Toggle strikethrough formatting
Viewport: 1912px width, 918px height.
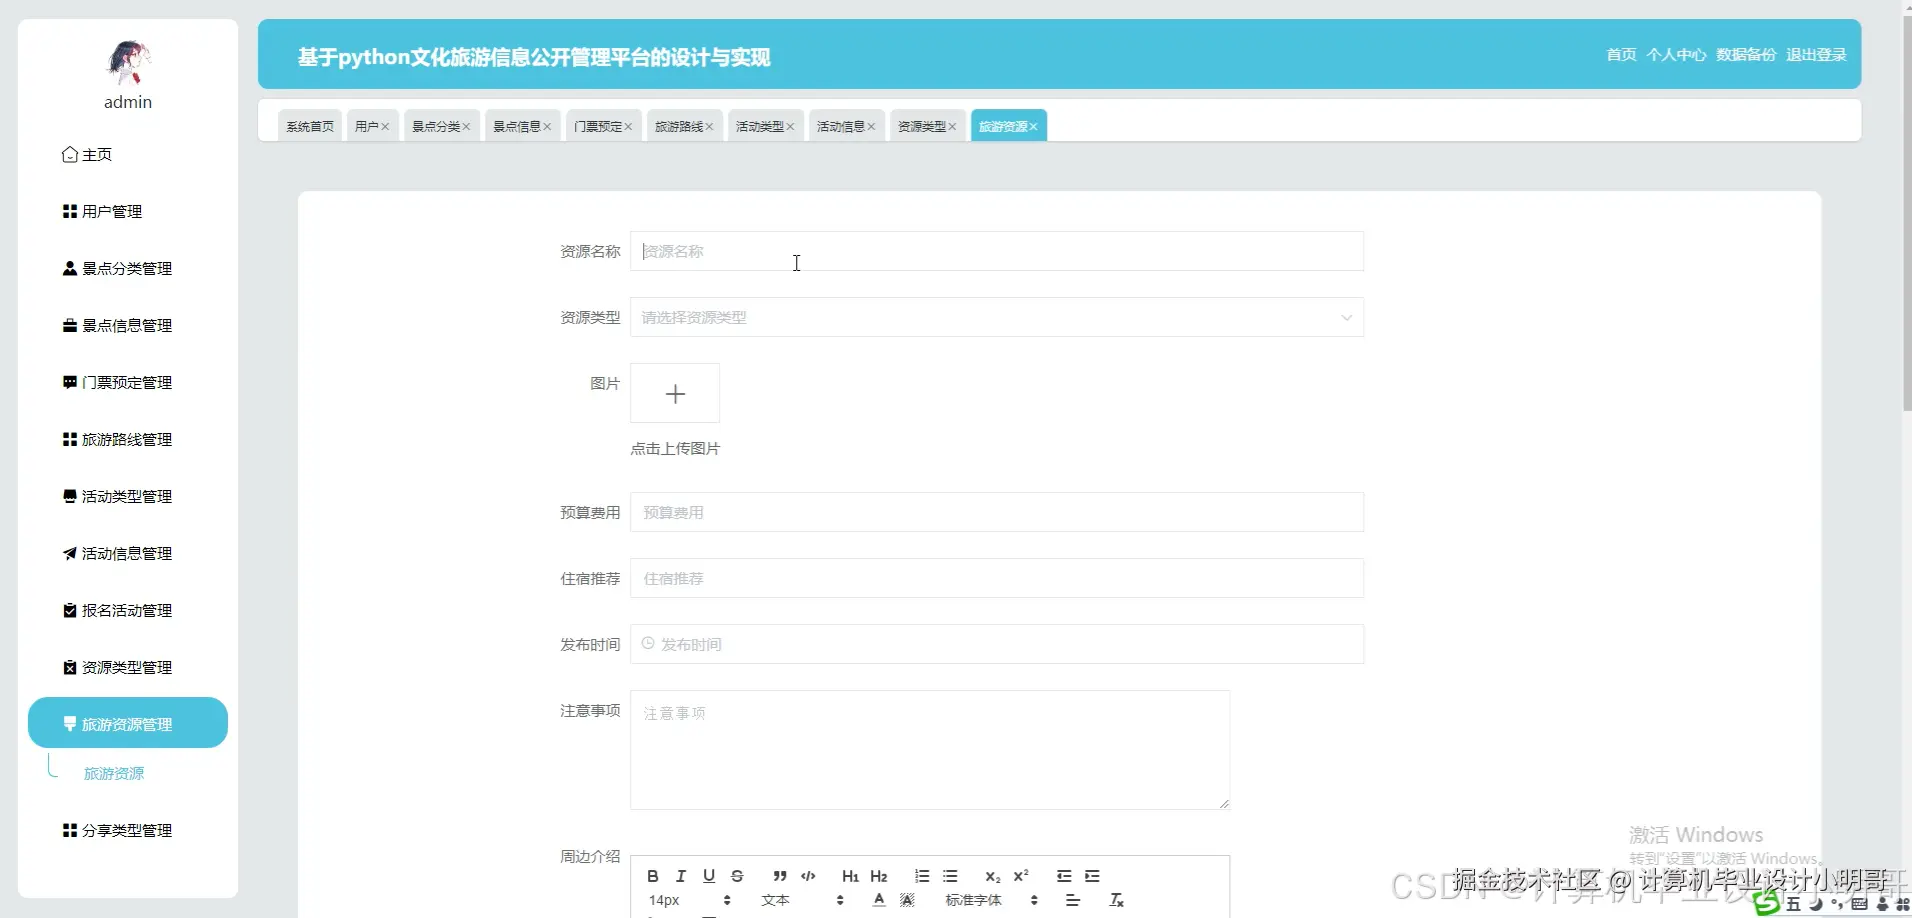click(736, 876)
